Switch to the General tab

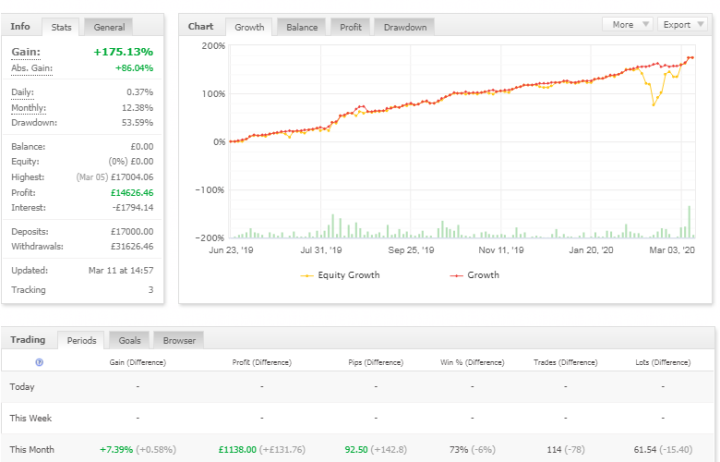point(108,27)
